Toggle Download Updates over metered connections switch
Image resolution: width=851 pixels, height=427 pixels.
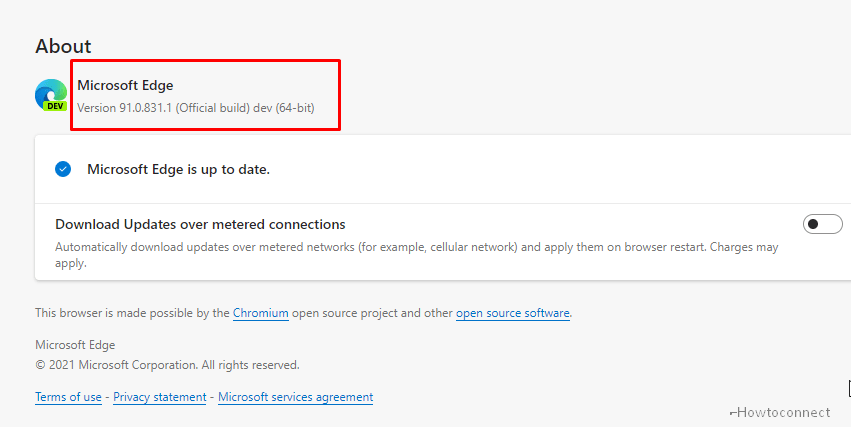[x=823, y=224]
